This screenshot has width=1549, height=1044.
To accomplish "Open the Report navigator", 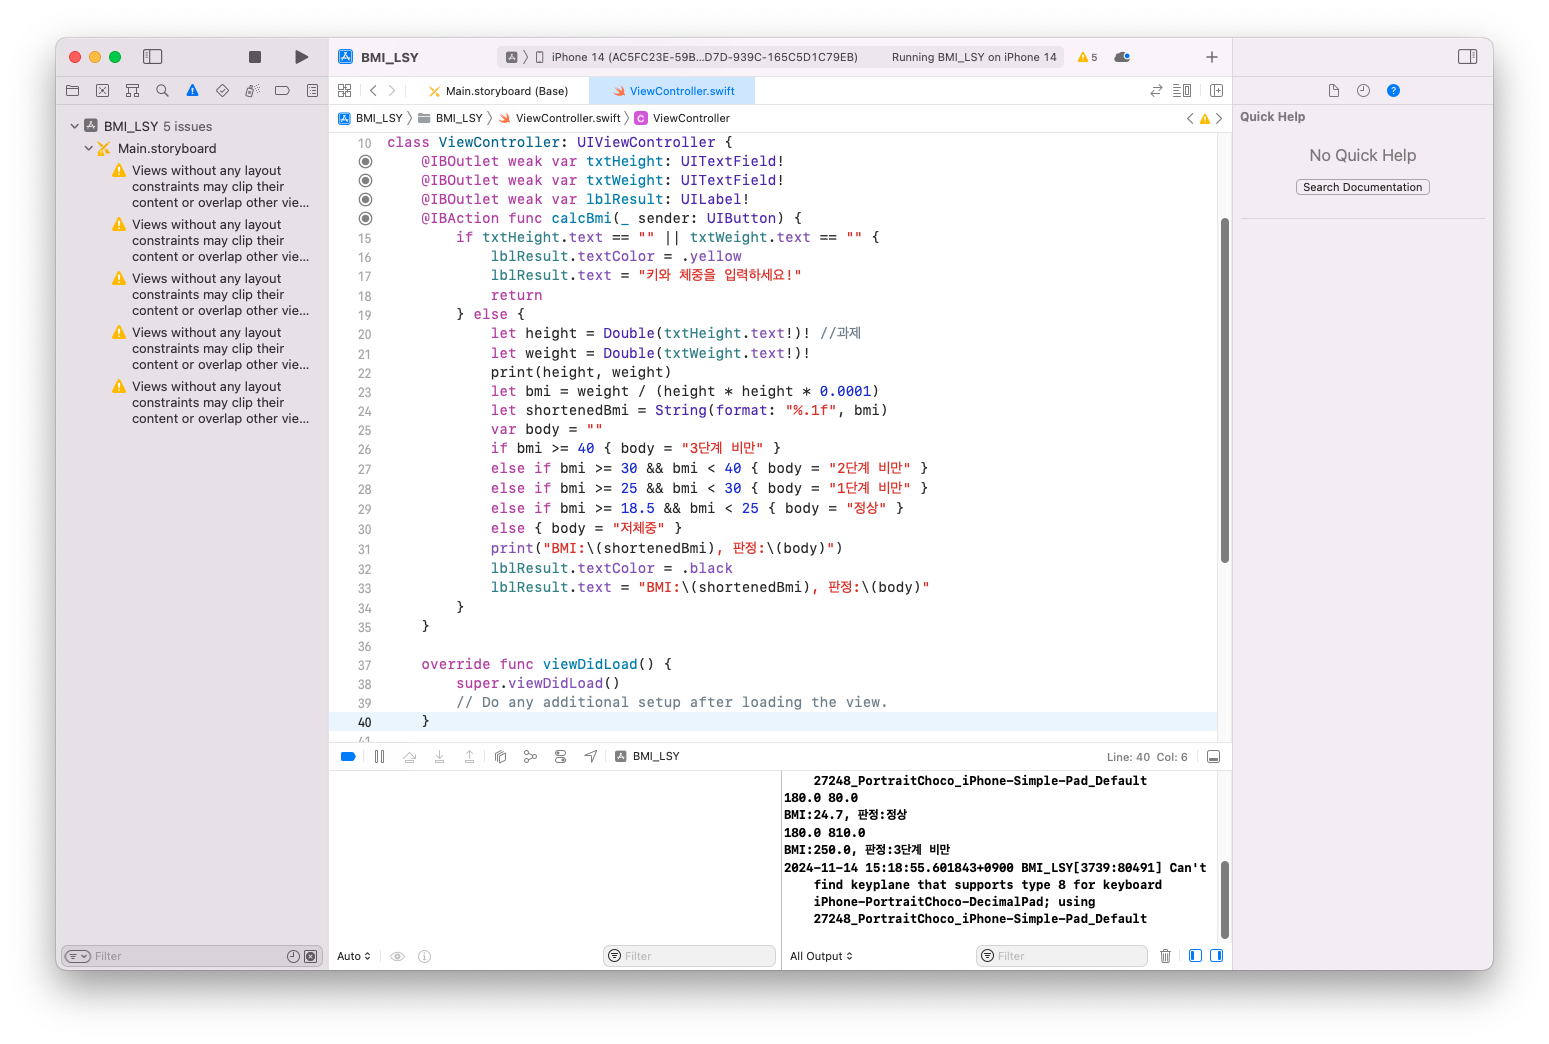I will [x=312, y=91].
